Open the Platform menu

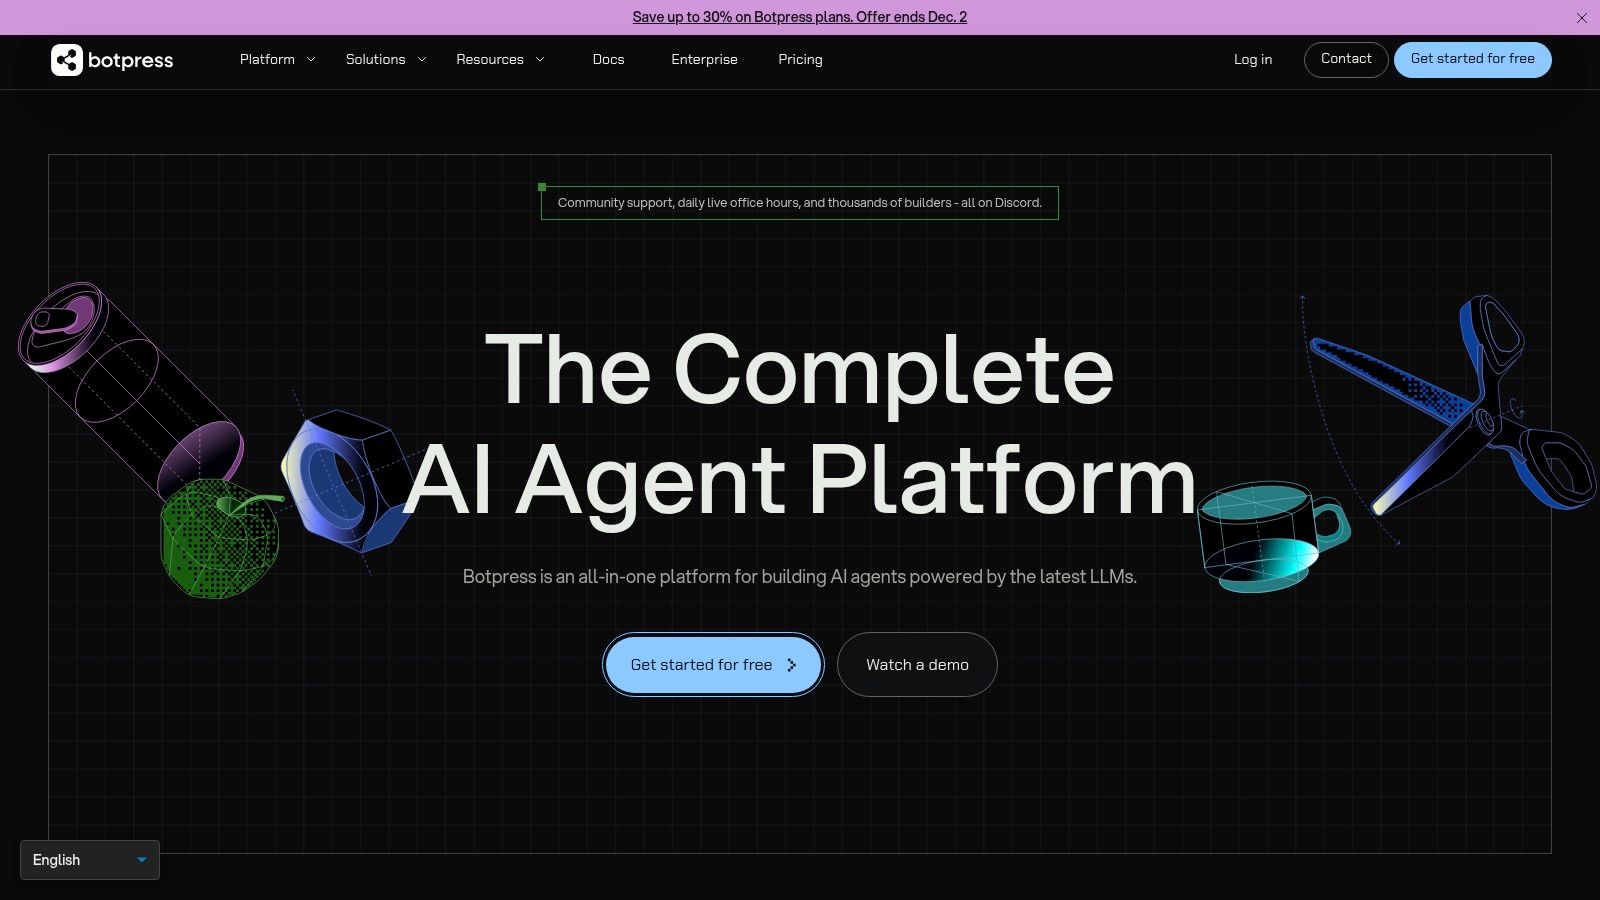point(267,59)
